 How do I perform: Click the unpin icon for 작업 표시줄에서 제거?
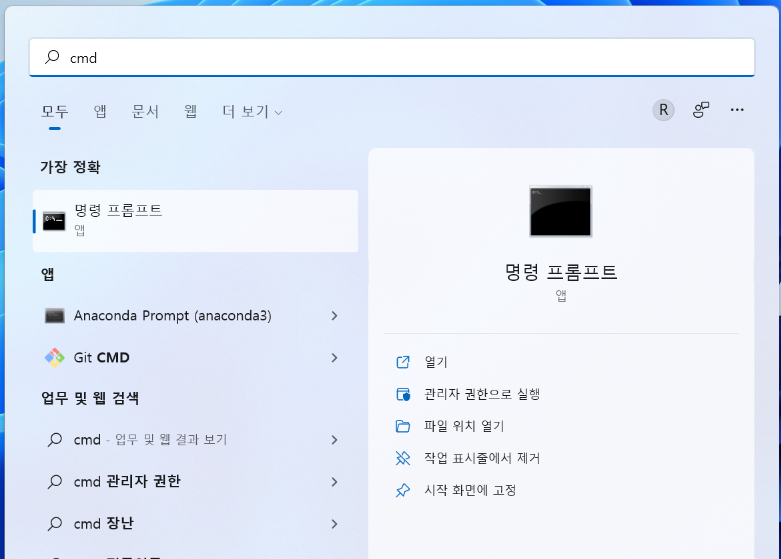(x=403, y=458)
